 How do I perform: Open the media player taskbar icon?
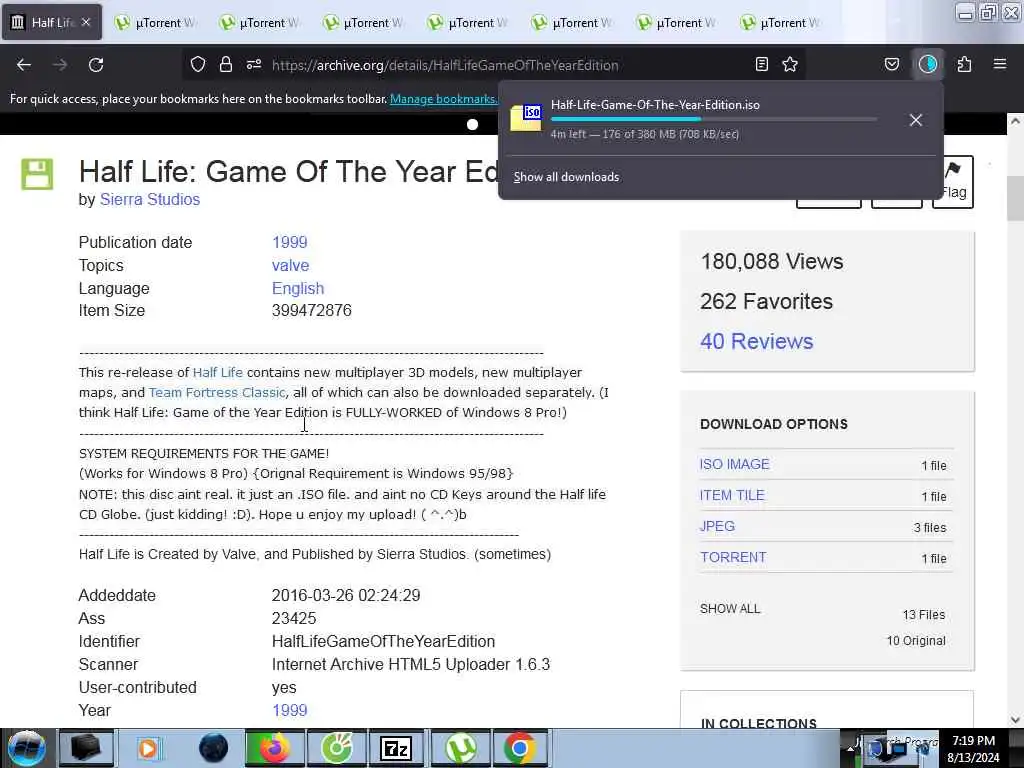click(x=148, y=748)
